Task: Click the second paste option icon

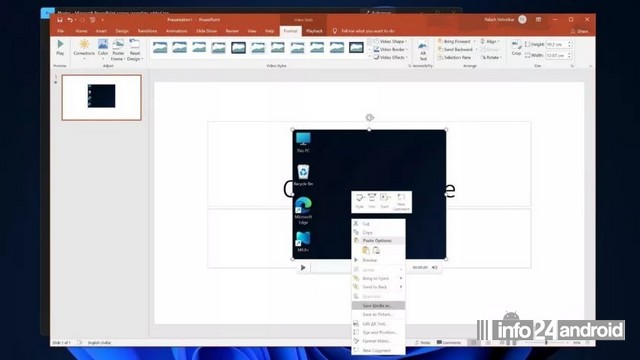Action: [x=376, y=250]
